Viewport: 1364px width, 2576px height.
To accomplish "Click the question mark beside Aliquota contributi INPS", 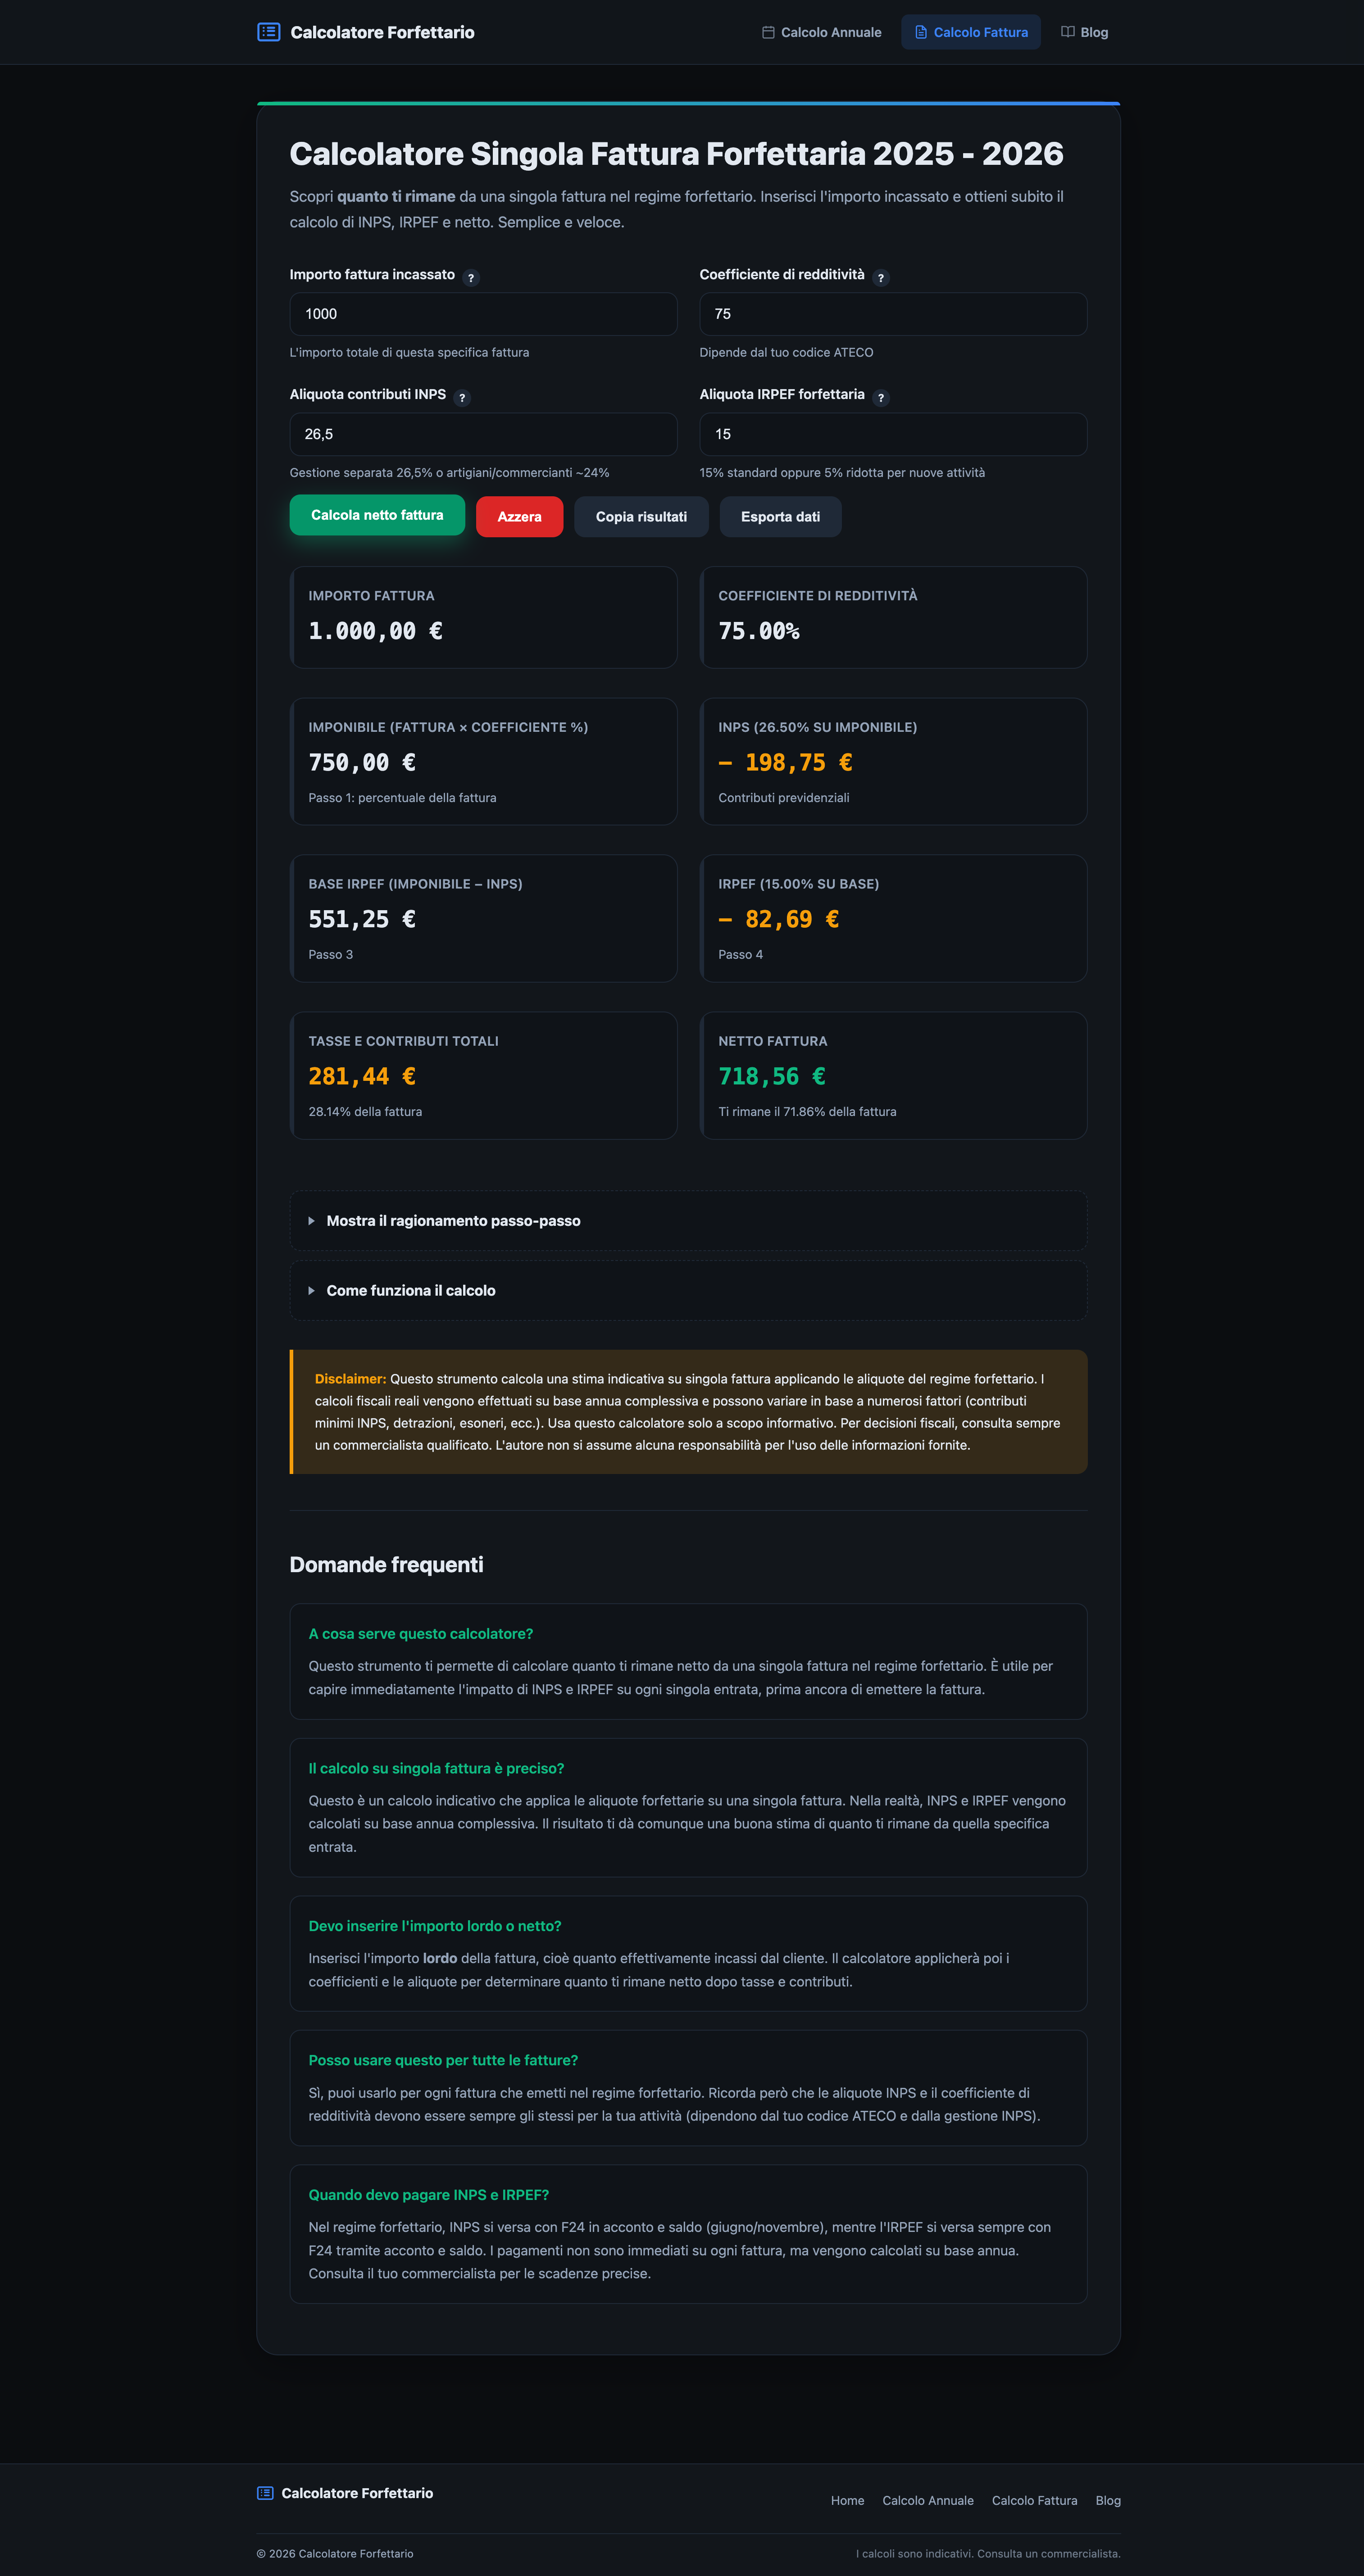I will [x=462, y=397].
